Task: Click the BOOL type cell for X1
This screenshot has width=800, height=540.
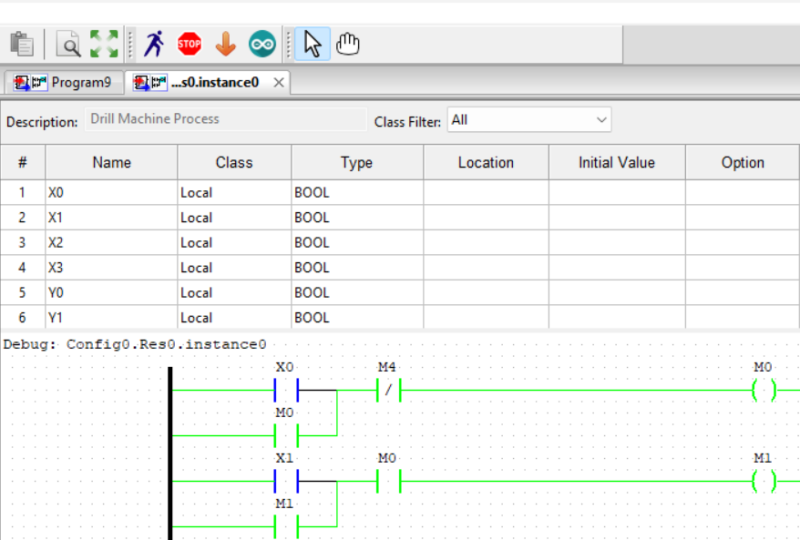Action: pos(357,217)
